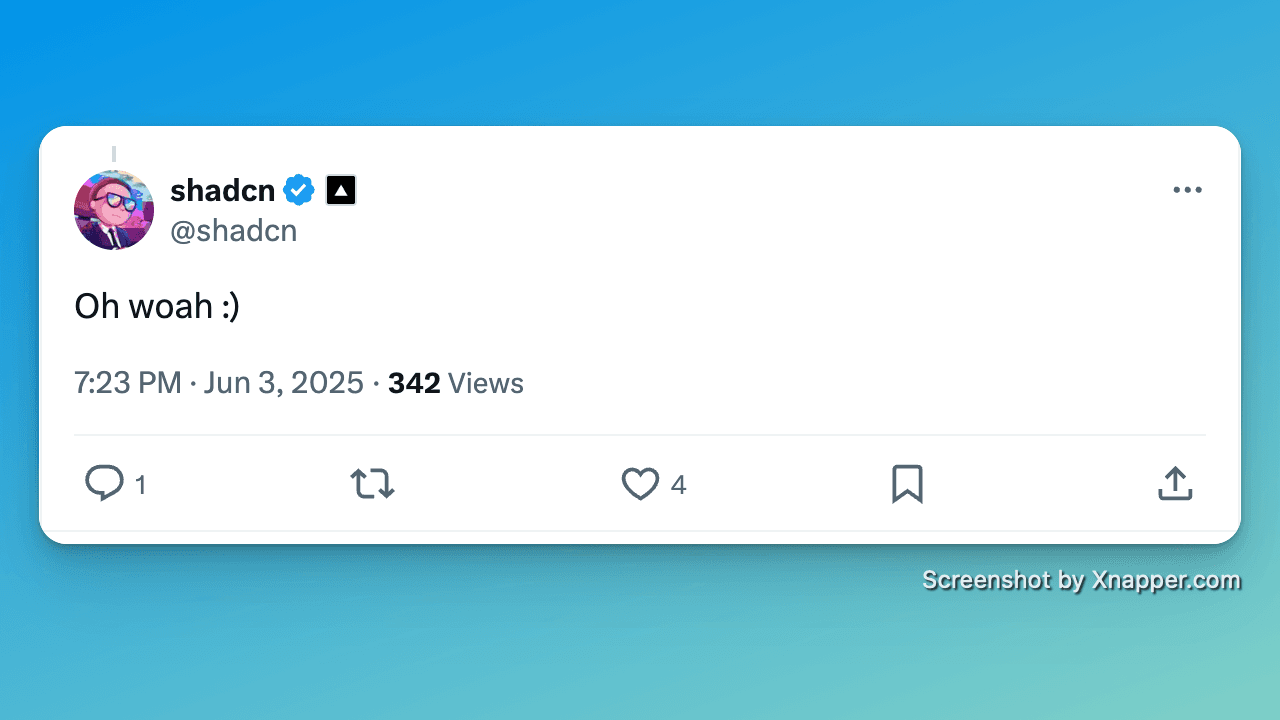Open the three-dot more options menu
1280x720 pixels.
(1187, 190)
